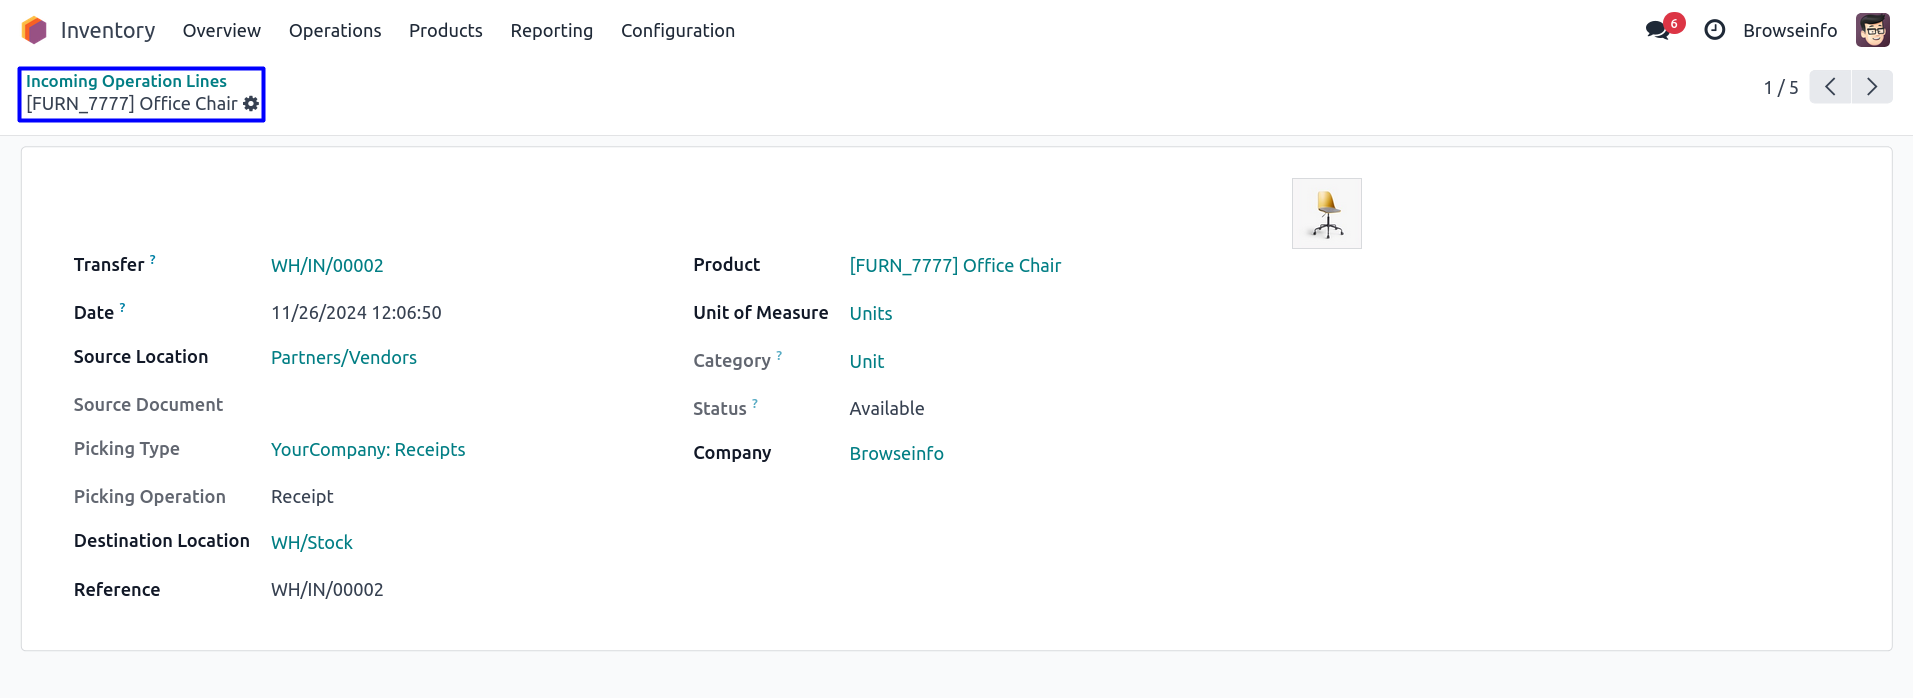Open the Operations menu

pos(335,31)
